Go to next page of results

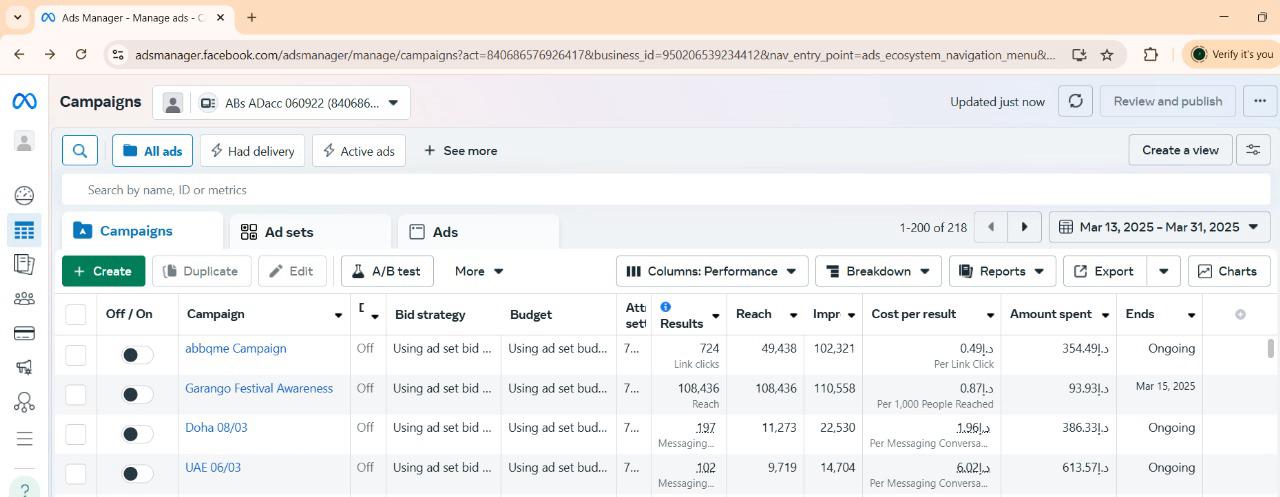click(x=1024, y=227)
